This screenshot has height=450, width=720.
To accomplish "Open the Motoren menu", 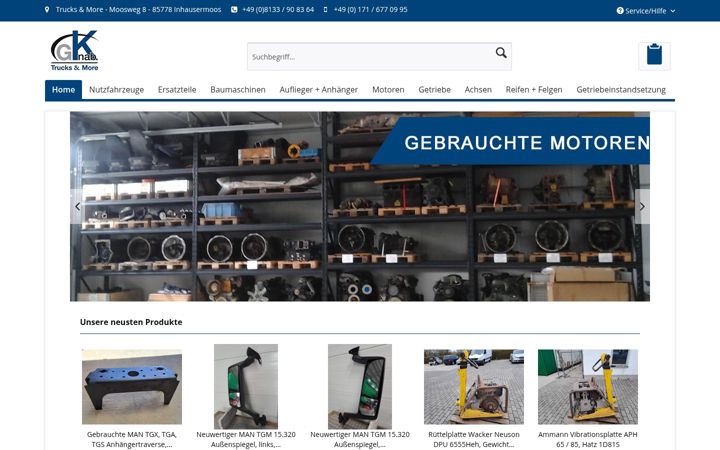I will coord(388,90).
